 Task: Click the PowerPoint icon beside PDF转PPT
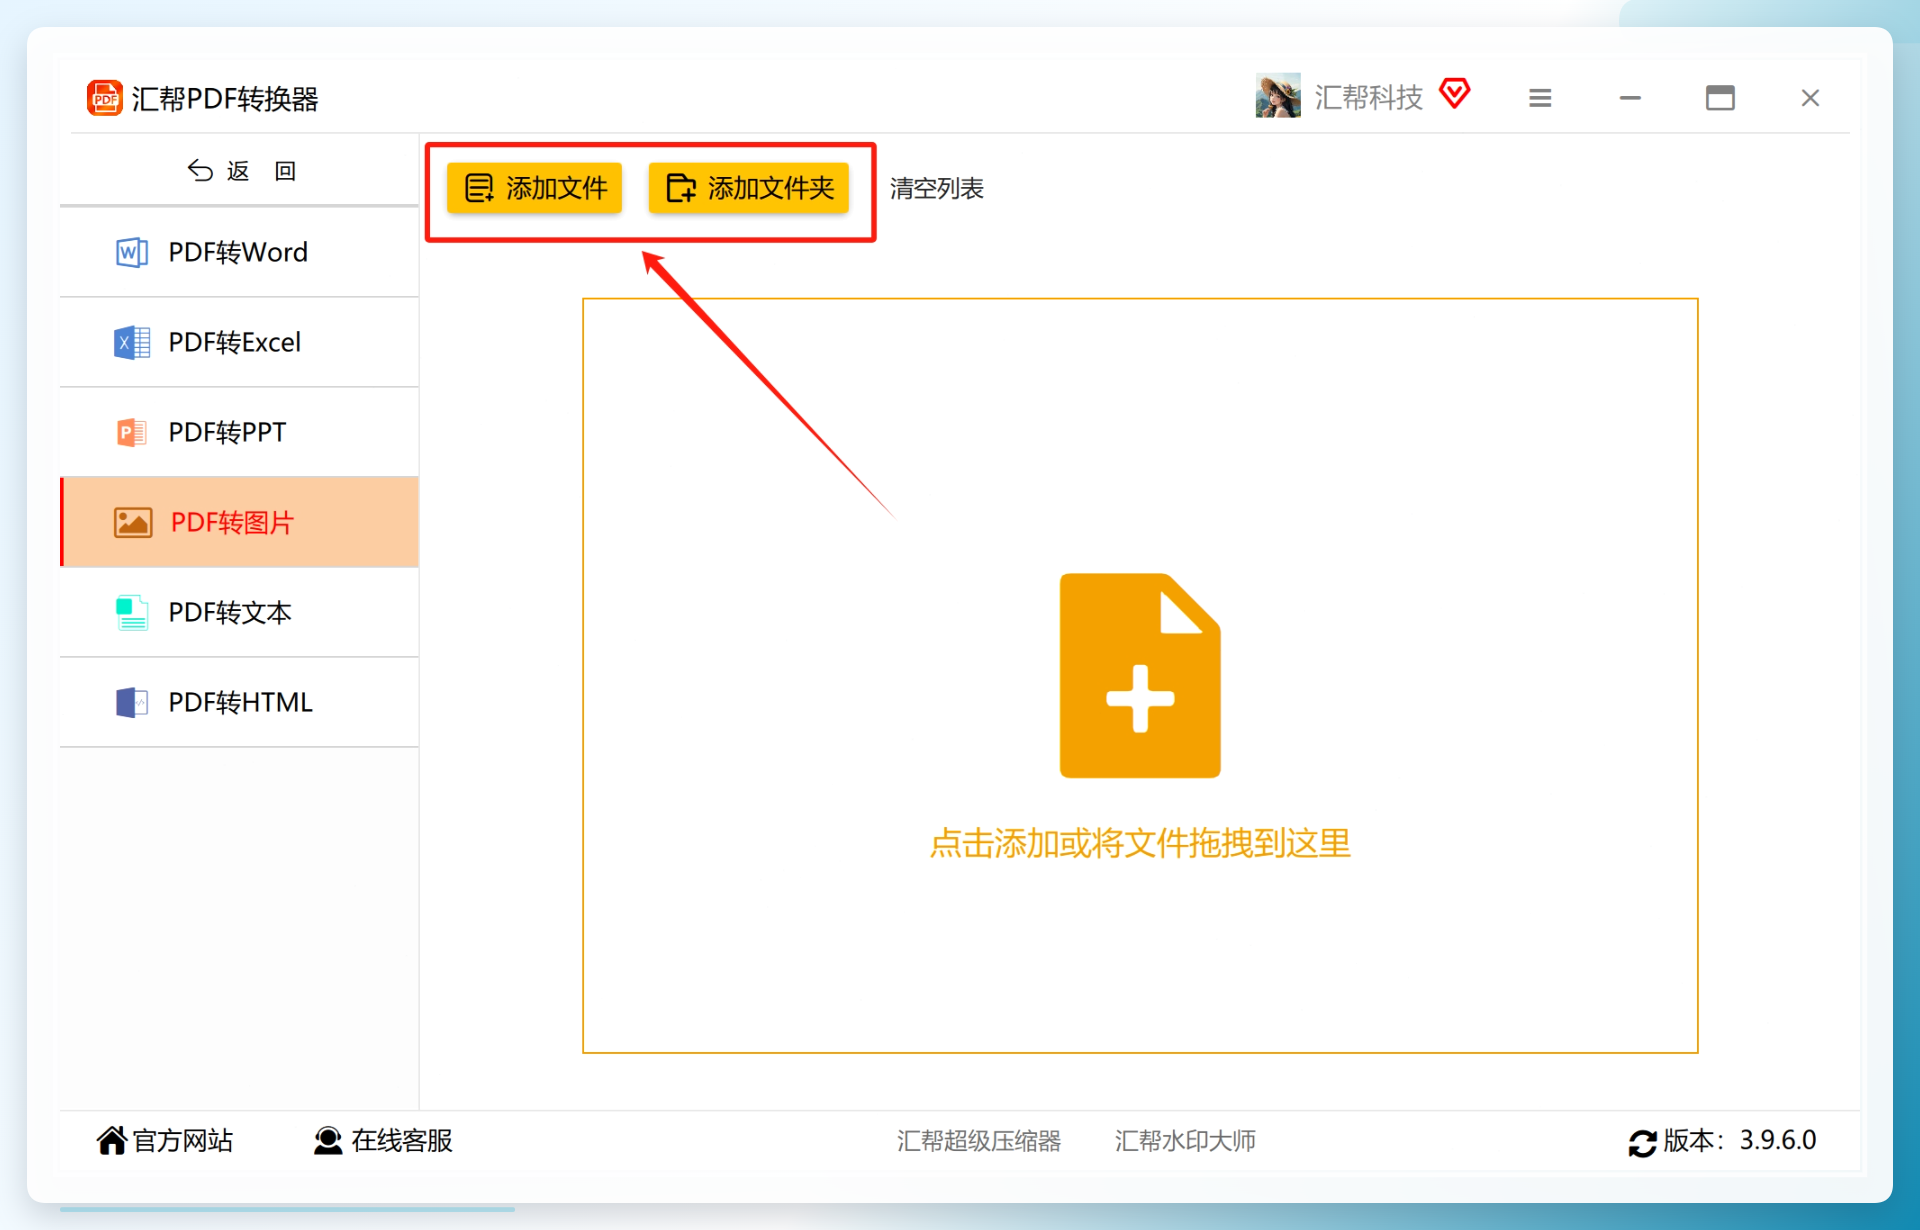132,433
